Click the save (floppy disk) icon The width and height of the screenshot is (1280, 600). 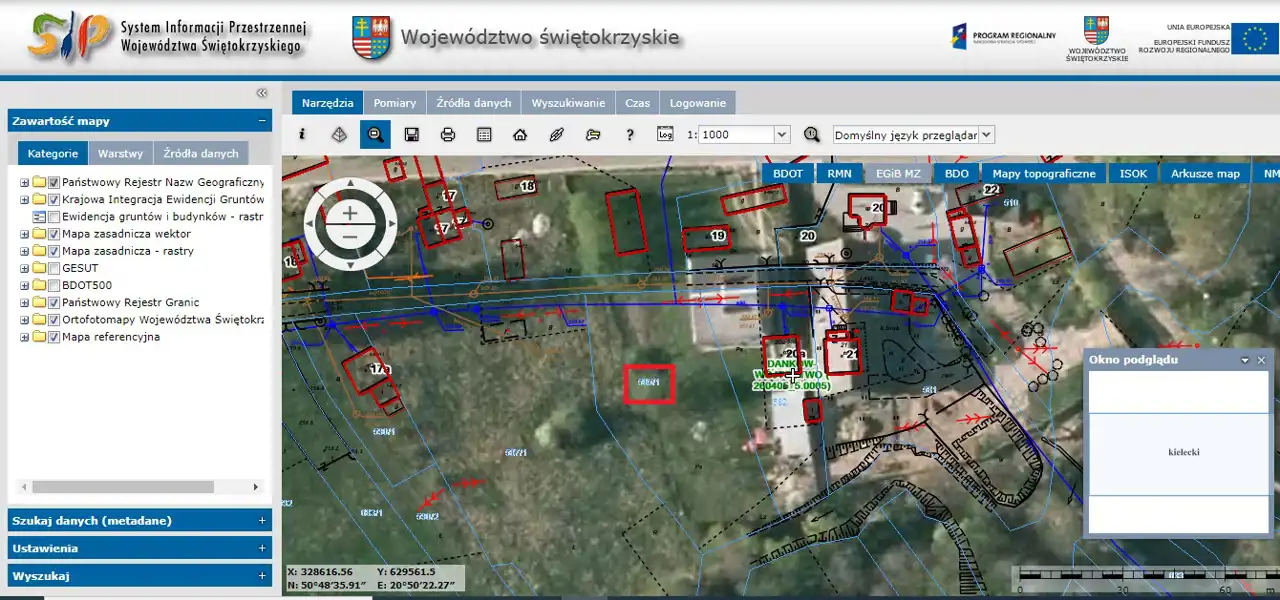coord(411,134)
